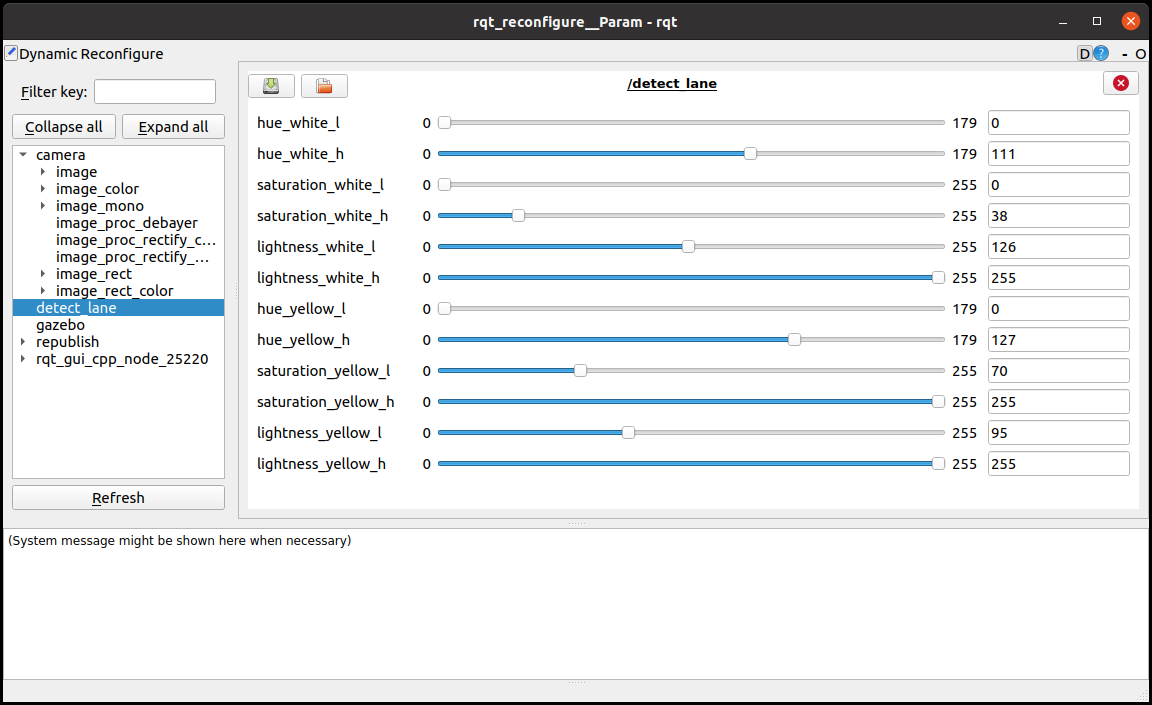This screenshot has width=1152, height=705.
Task: Click the D dock-widget button
Action: (1084, 54)
